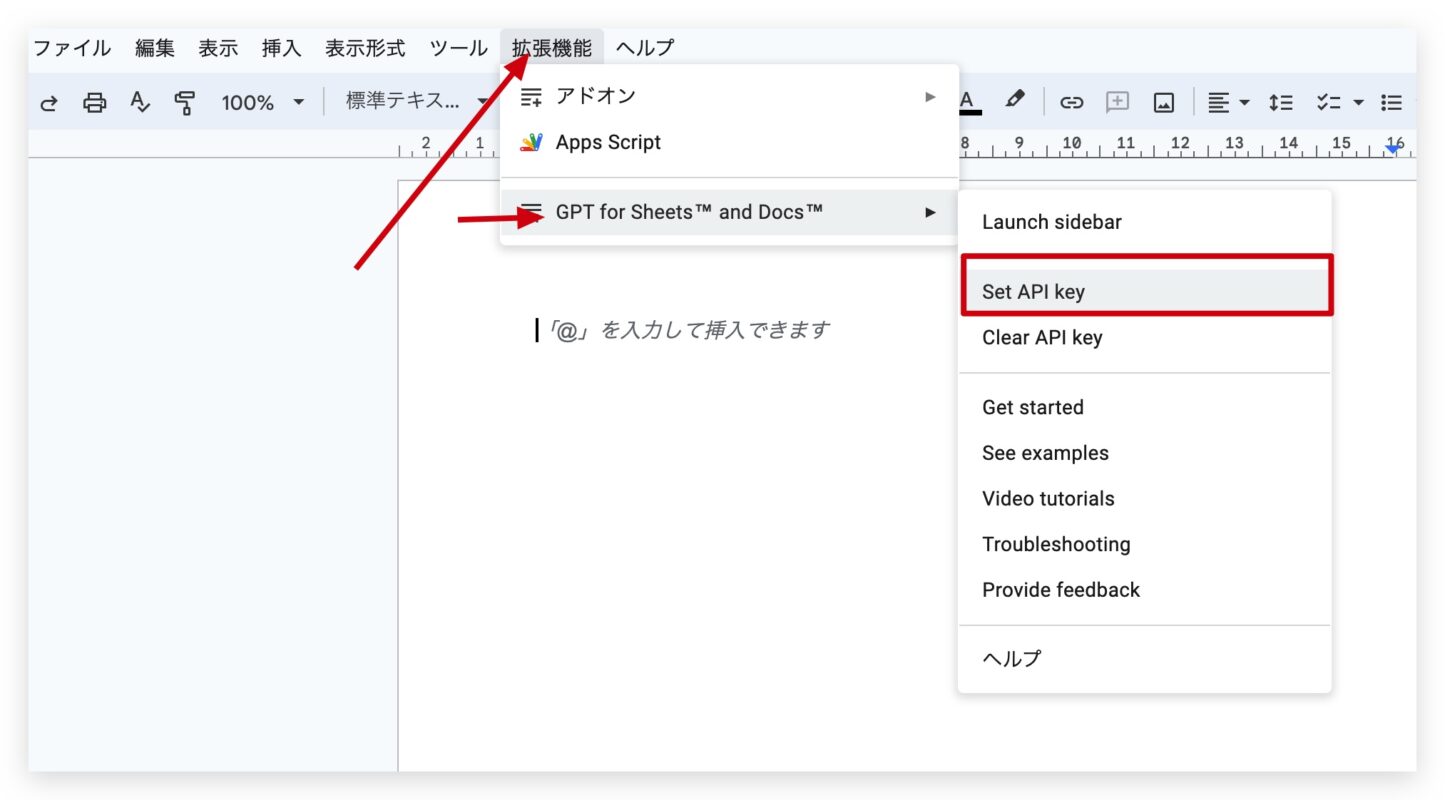Expand the checklist options arrow

click(x=1358, y=102)
